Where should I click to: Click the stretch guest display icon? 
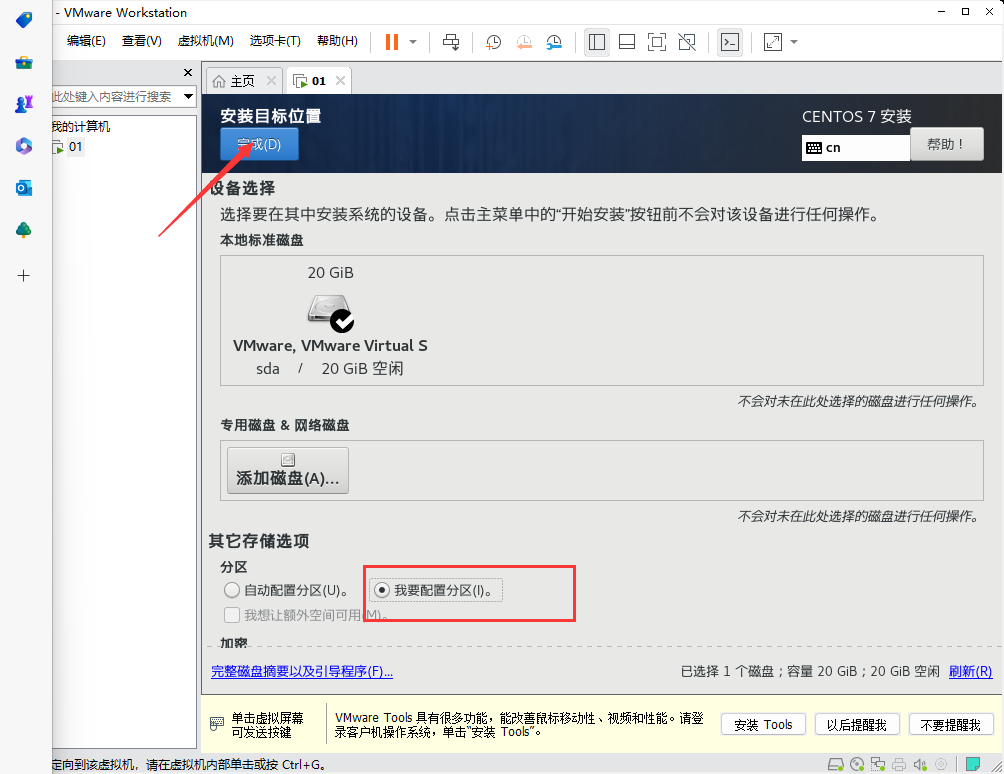pyautogui.click(x=773, y=42)
